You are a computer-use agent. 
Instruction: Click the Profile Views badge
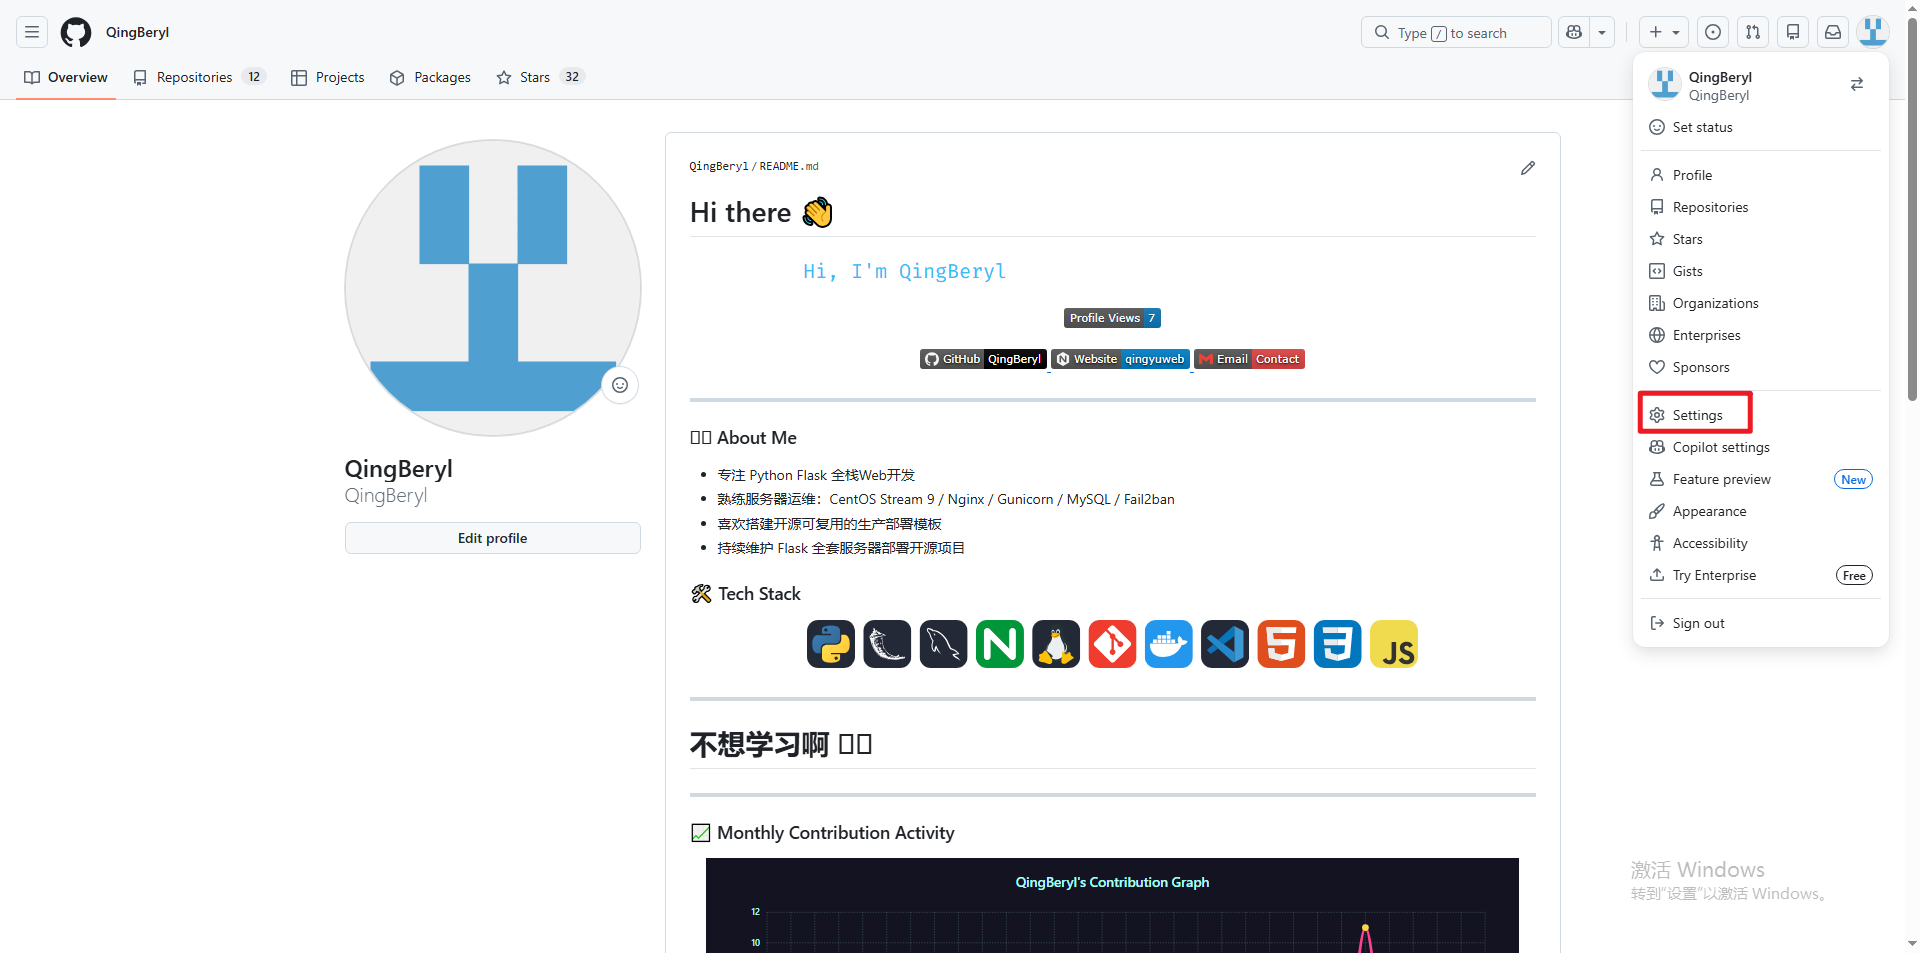pos(1112,318)
